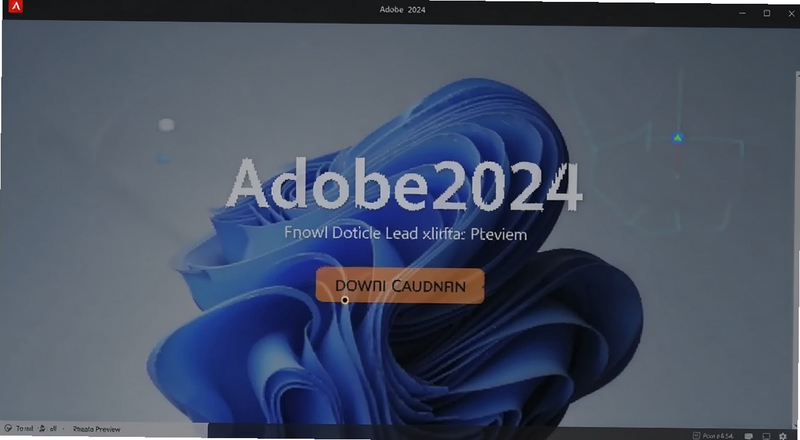Click the settings gear icon in status bar
800x440 pixels.
click(783, 436)
